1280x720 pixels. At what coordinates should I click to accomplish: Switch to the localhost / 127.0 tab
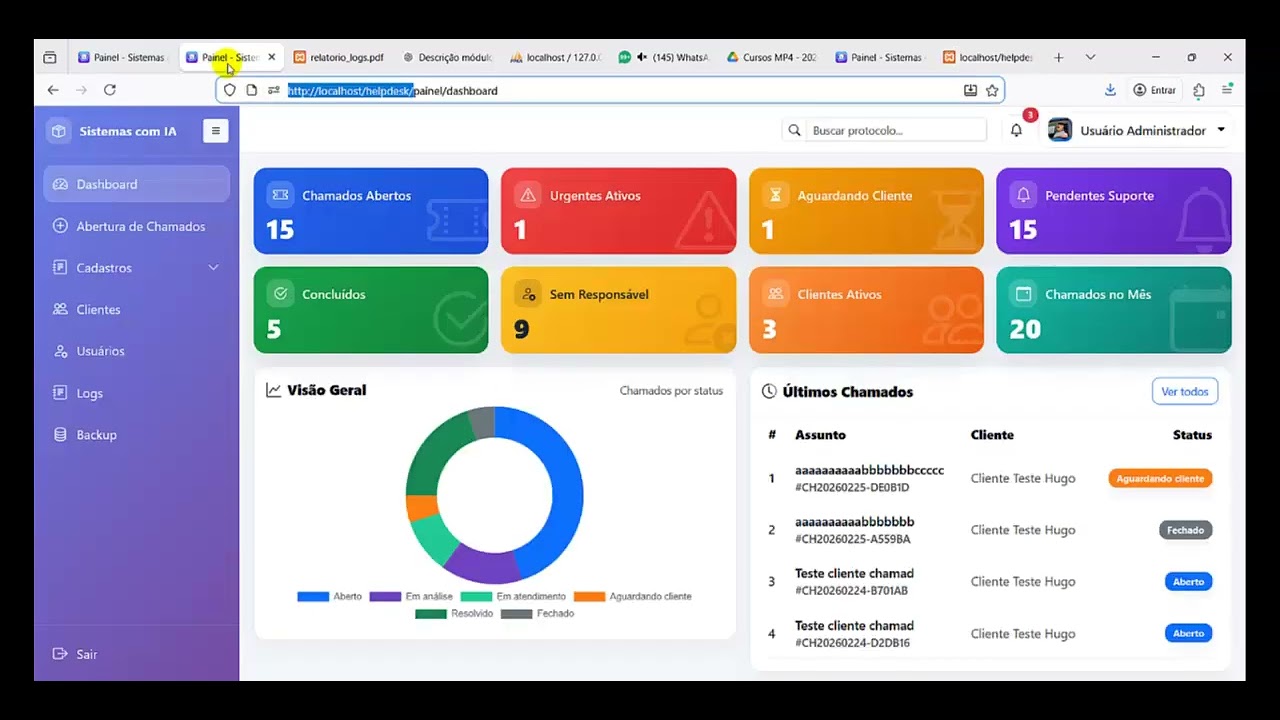[x=555, y=57]
